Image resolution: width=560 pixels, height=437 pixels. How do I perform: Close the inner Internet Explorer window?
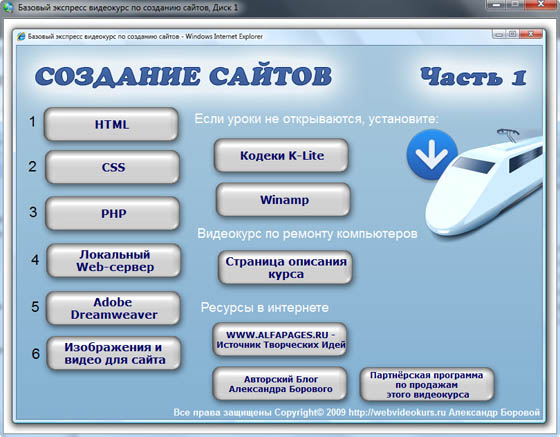tap(531, 34)
